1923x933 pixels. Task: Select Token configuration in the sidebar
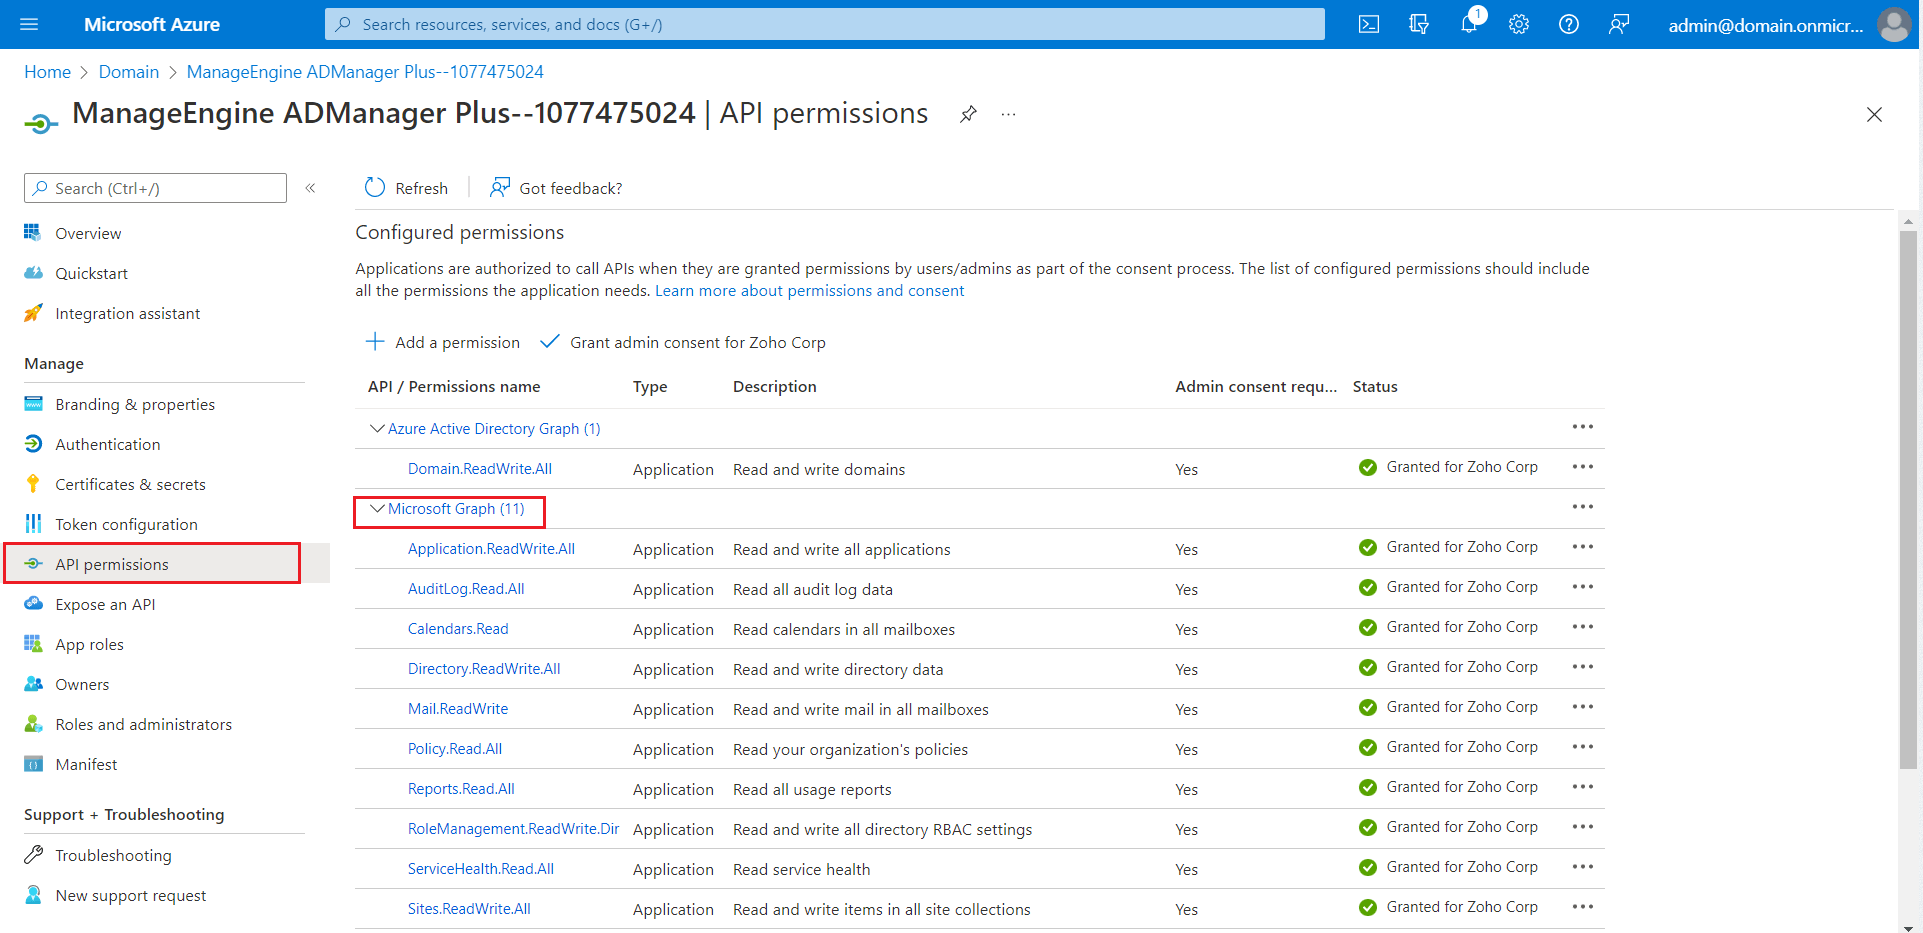click(x=126, y=524)
